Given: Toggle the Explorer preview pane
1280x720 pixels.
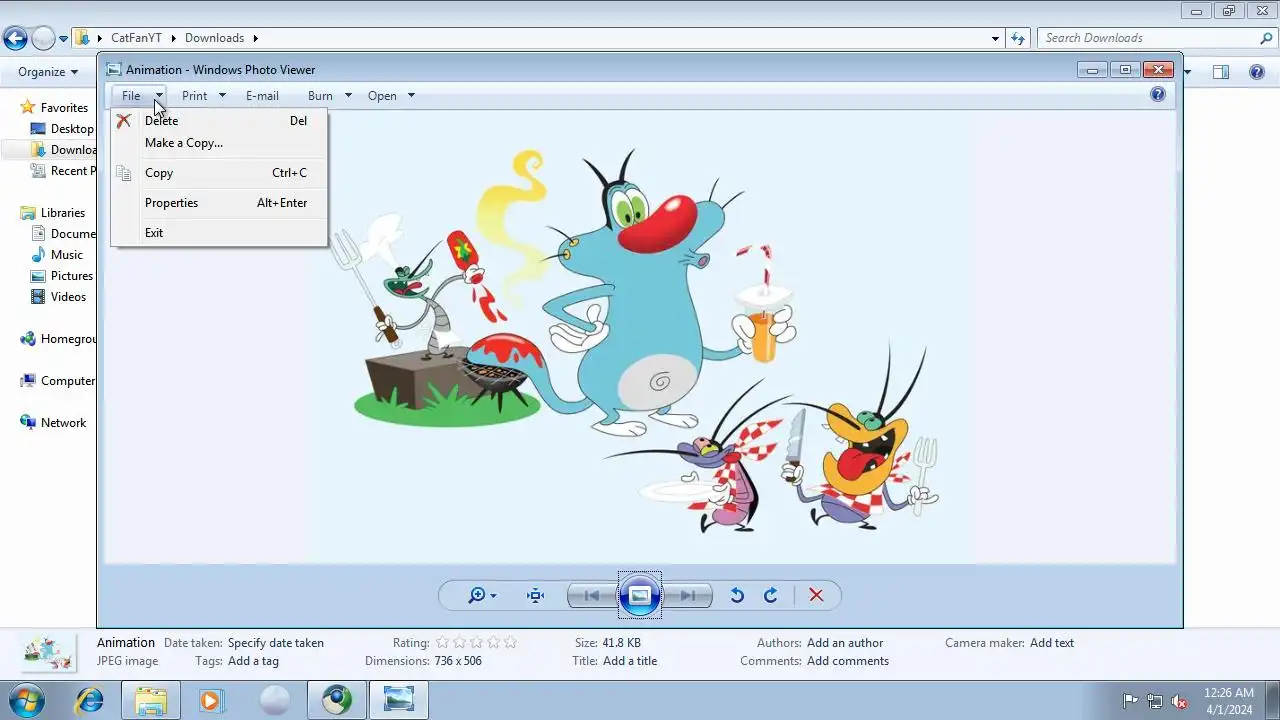Looking at the screenshot, I should (x=1221, y=72).
